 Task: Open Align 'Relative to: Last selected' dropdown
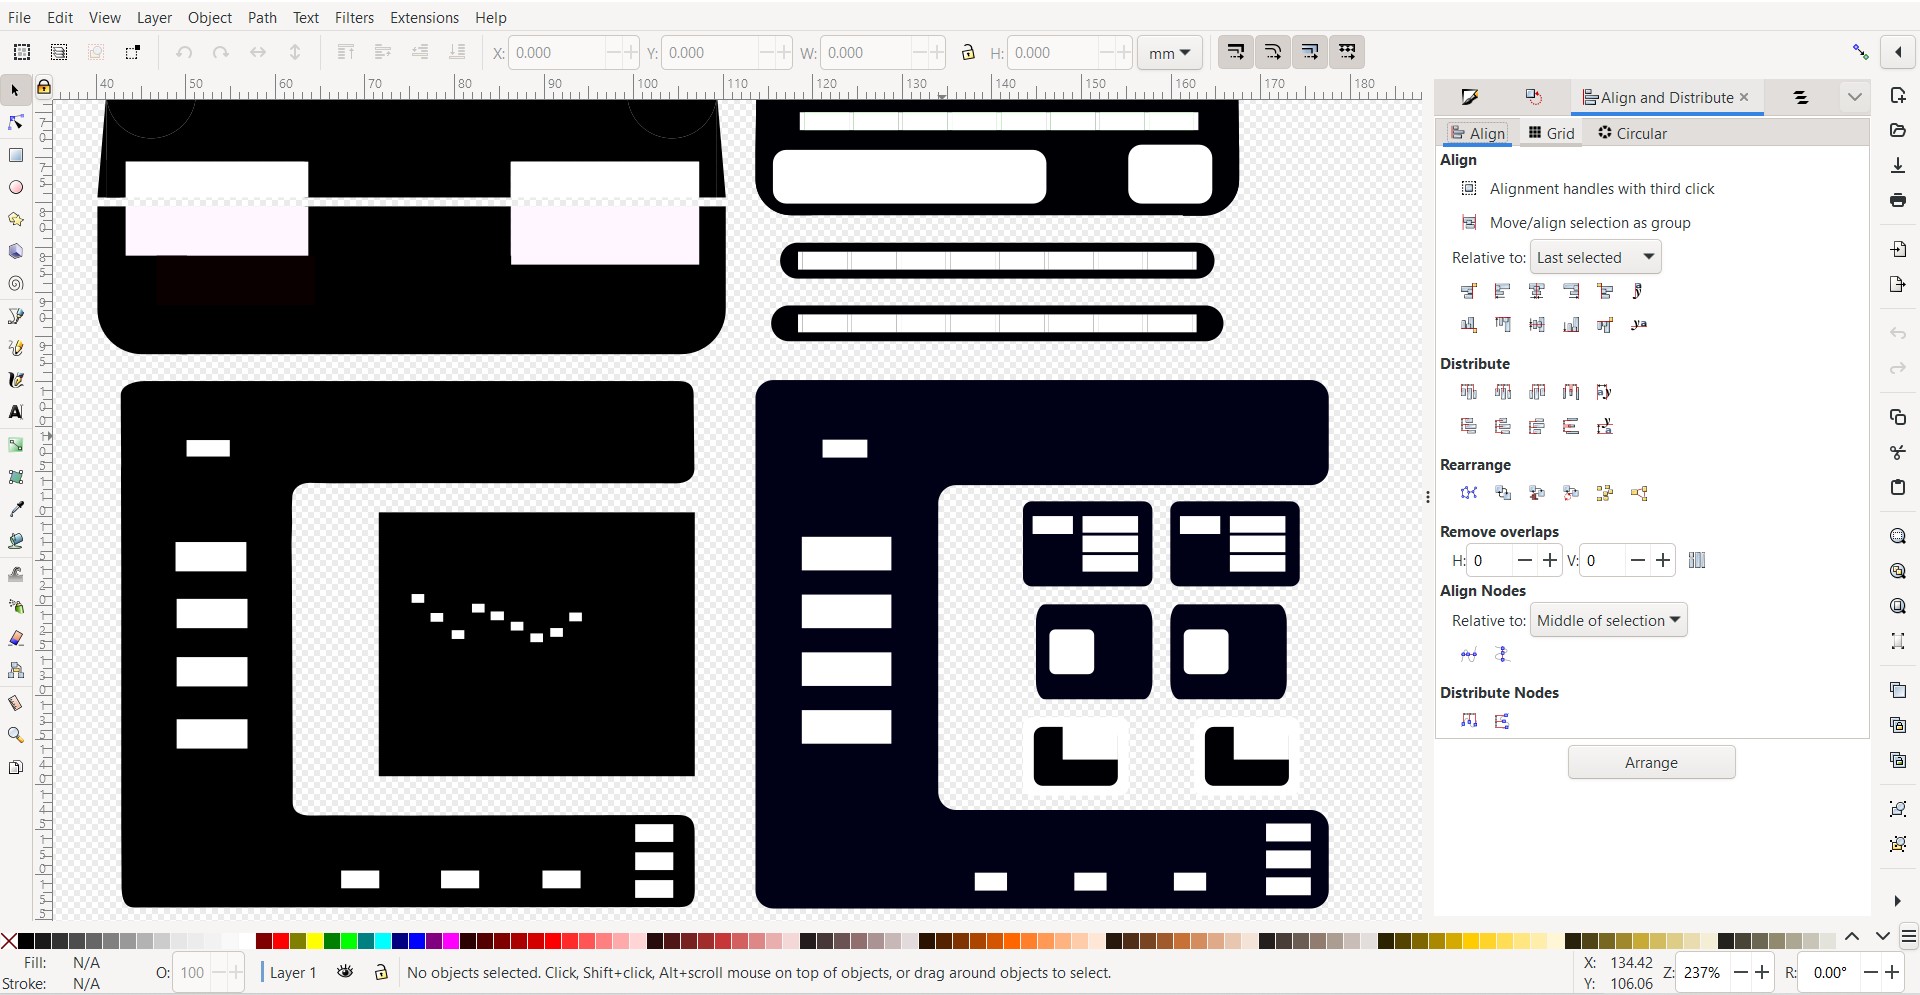(x=1595, y=257)
